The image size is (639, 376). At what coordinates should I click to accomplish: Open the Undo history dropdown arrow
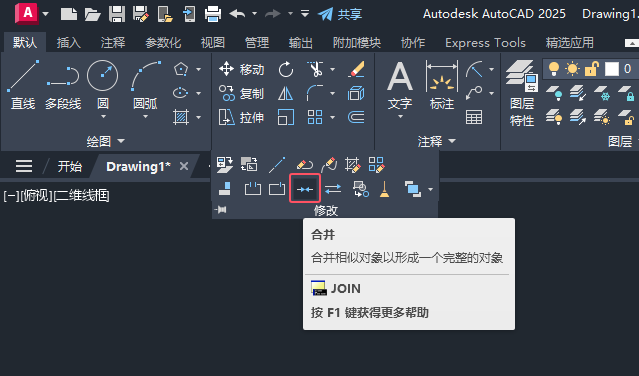tap(254, 14)
